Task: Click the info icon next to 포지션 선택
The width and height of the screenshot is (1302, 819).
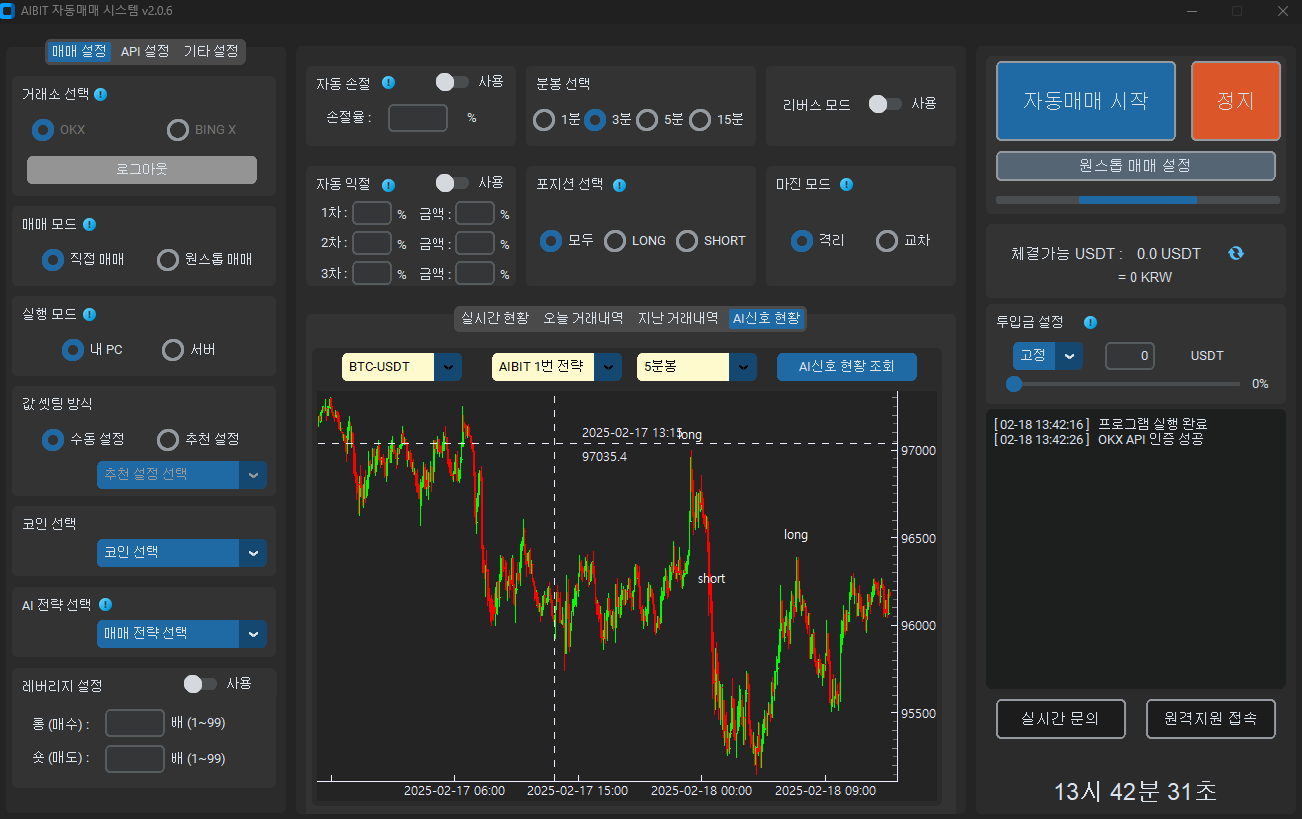Action: 619,185
